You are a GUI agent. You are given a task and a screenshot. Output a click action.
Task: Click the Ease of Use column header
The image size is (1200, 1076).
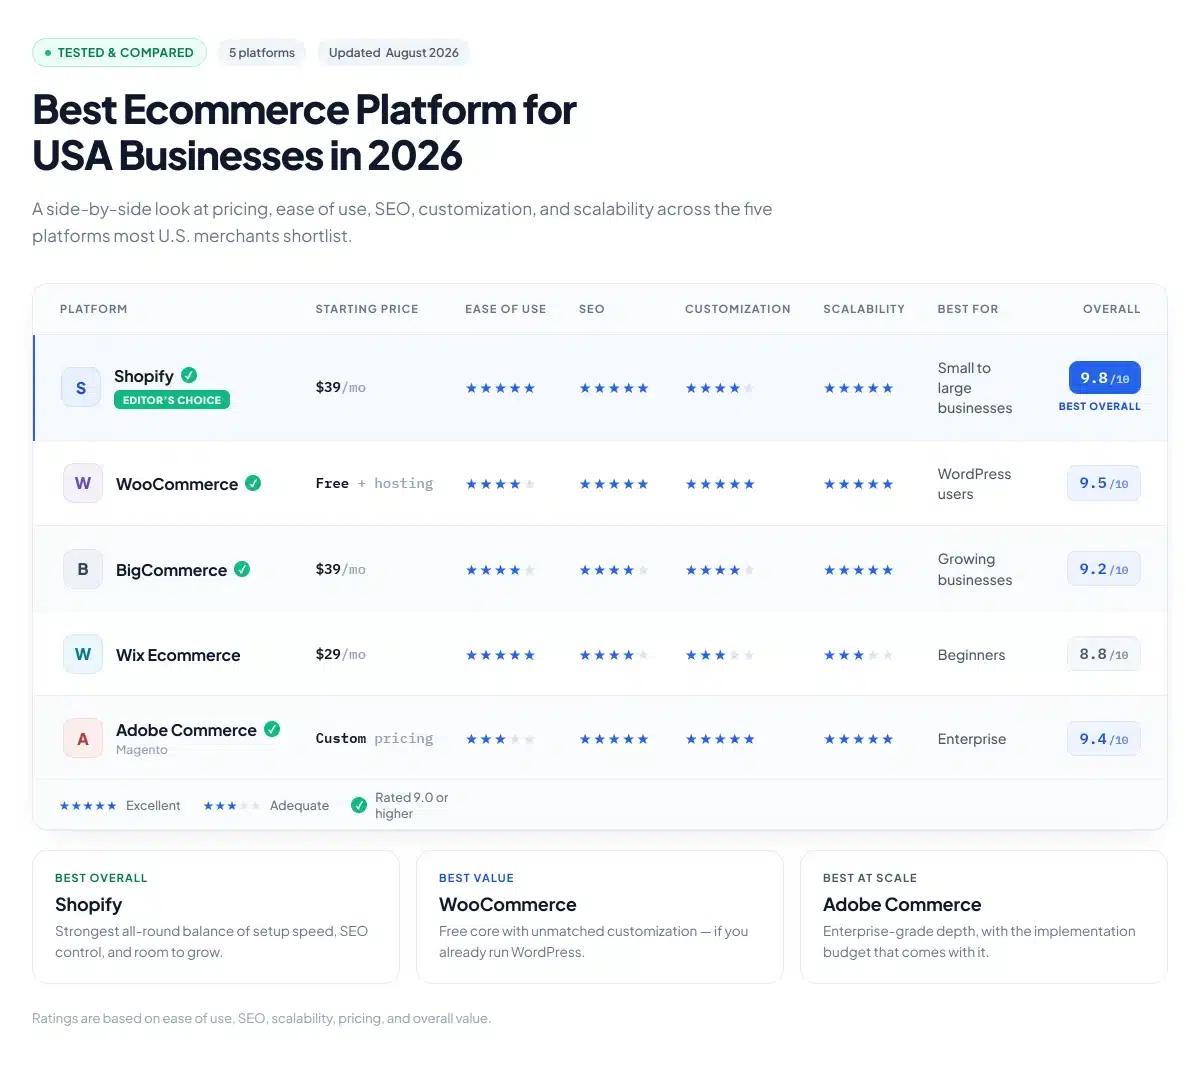(506, 309)
